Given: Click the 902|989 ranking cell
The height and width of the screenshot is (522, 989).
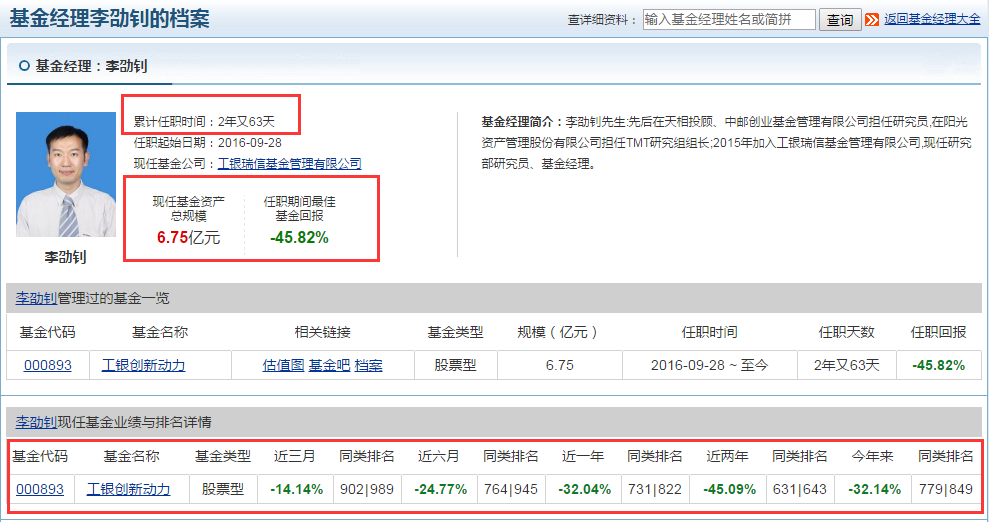Looking at the screenshot, I should point(366,489).
